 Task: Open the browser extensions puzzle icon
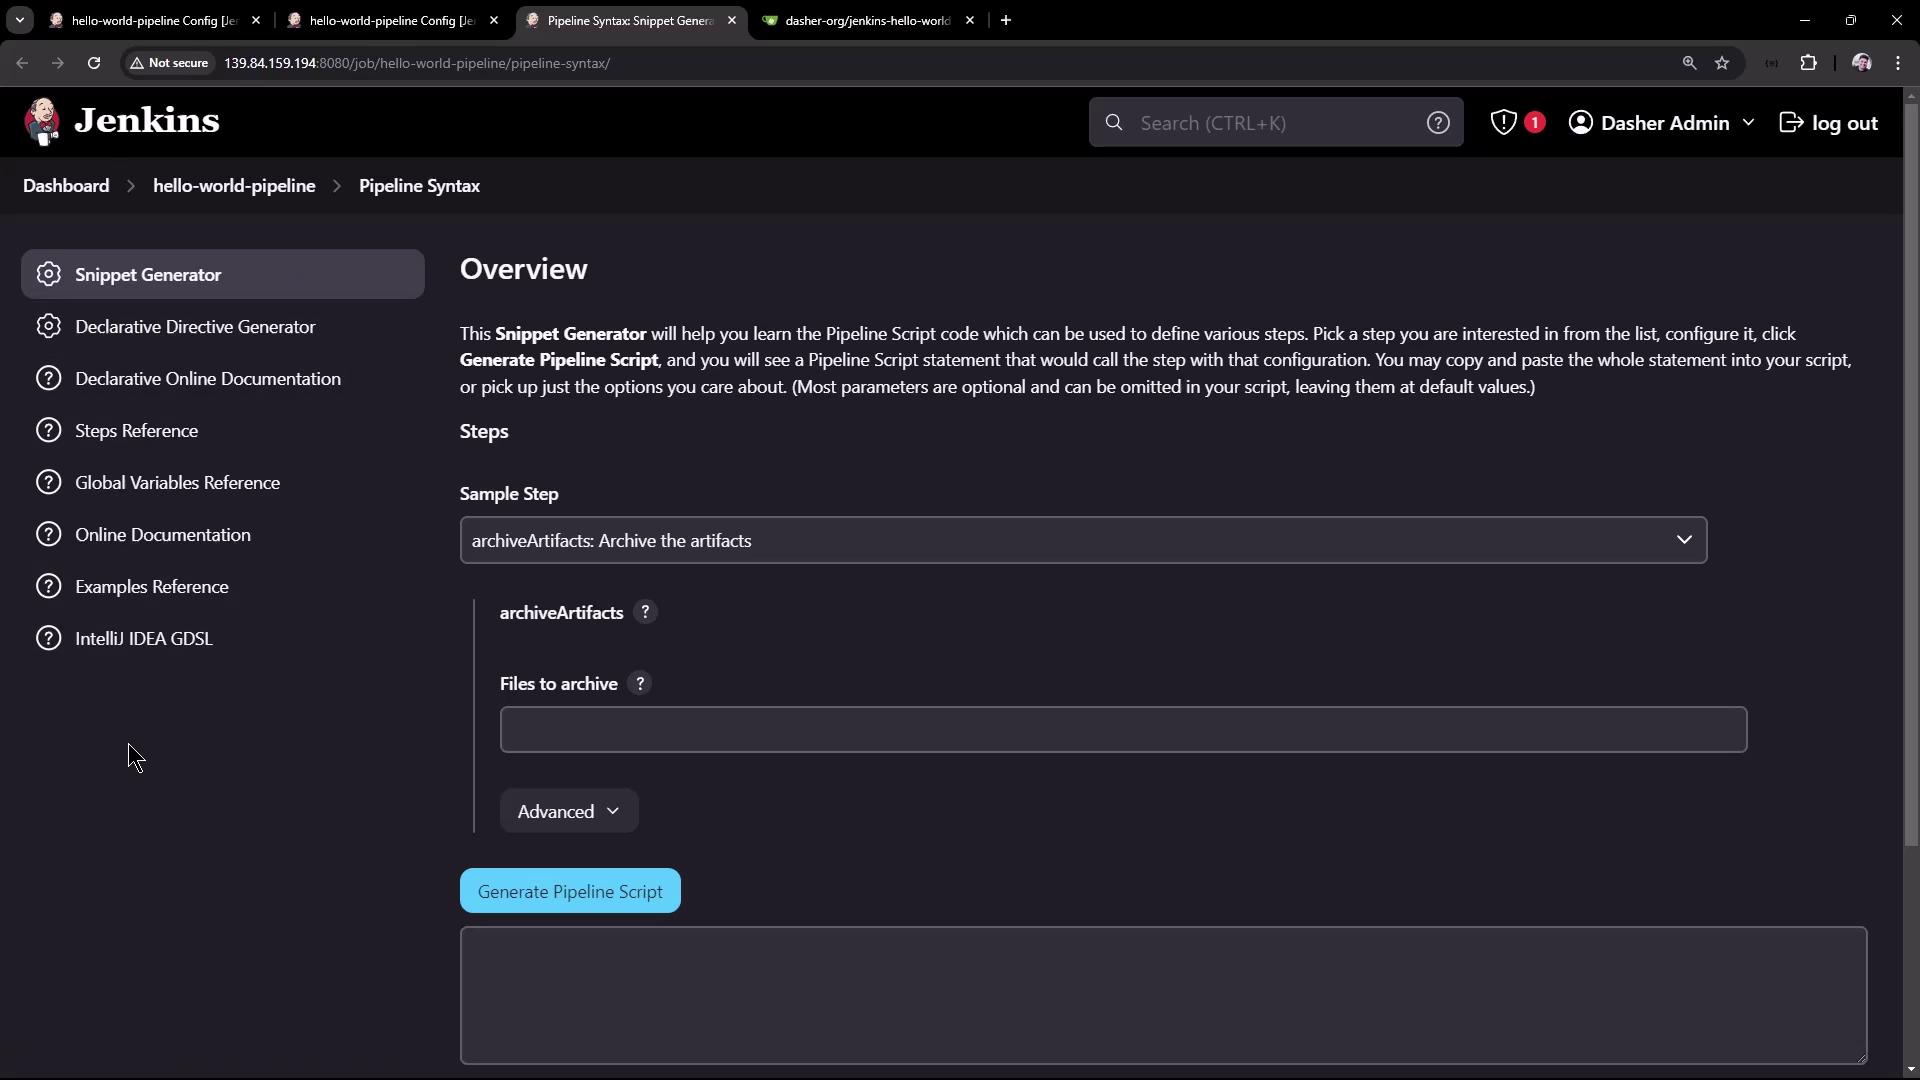click(x=1808, y=63)
